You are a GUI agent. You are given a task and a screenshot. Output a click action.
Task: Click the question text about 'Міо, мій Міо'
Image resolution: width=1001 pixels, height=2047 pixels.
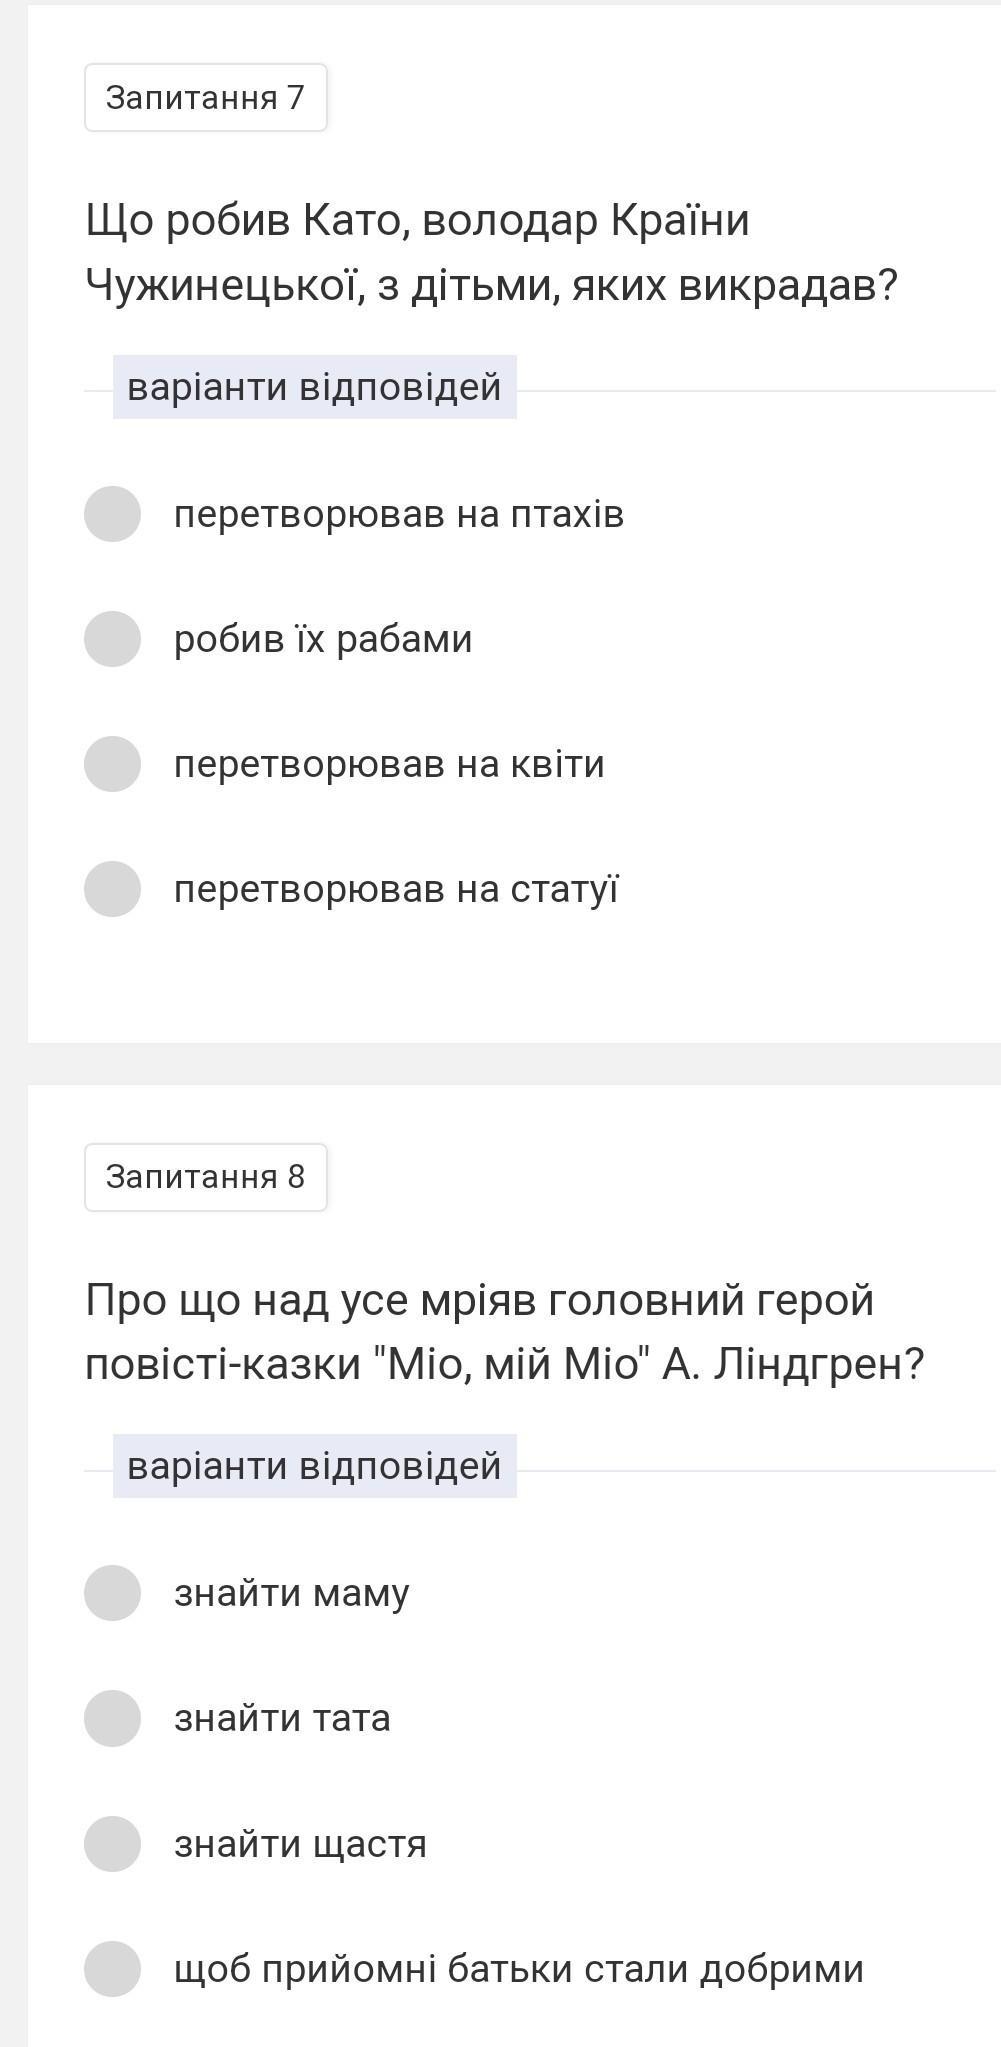point(504,1331)
